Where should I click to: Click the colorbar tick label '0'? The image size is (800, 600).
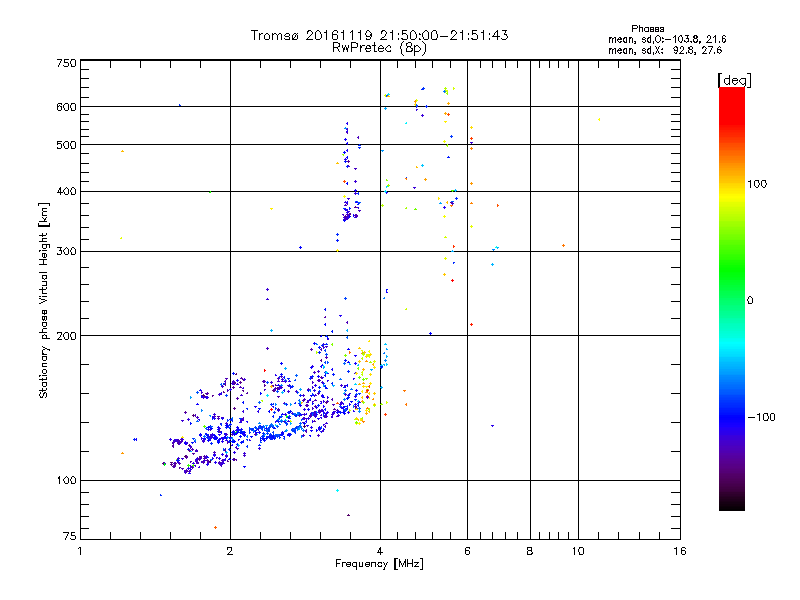(x=749, y=301)
